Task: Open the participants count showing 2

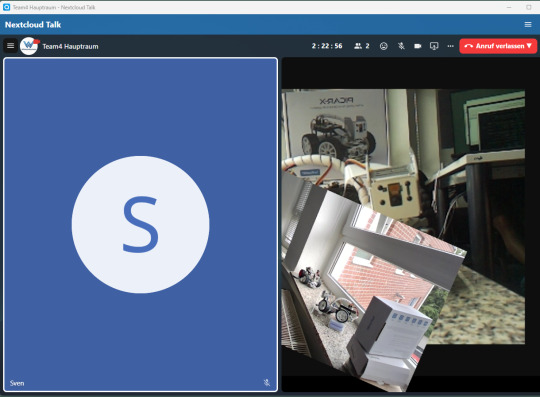Action: click(362, 46)
